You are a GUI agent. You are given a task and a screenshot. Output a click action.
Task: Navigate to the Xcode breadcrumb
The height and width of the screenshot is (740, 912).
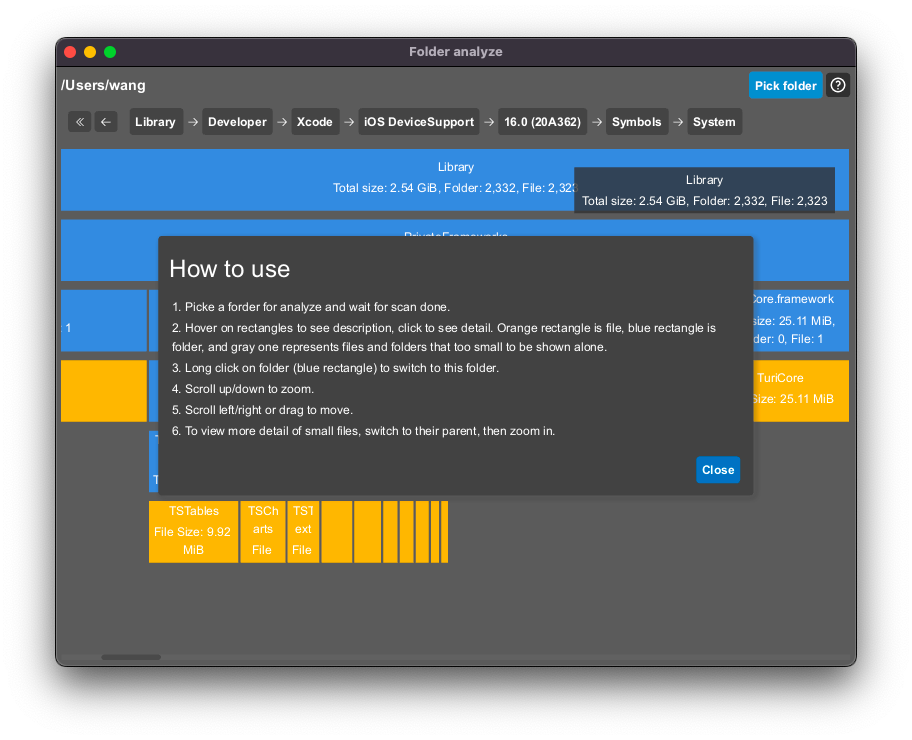coord(314,122)
